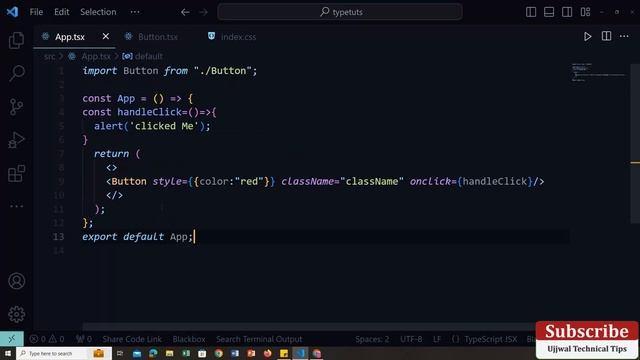
Task: Open Excel from the taskbar
Action: coord(186,353)
